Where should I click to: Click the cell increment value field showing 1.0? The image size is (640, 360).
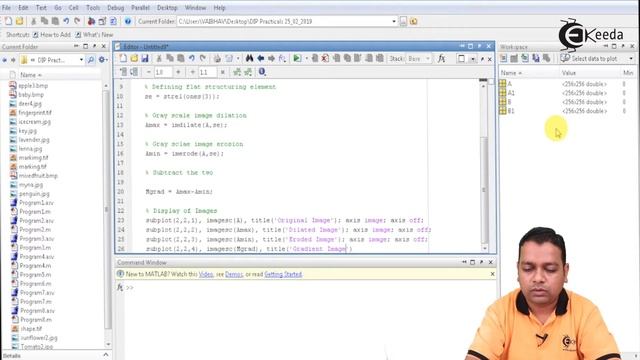coord(163,72)
